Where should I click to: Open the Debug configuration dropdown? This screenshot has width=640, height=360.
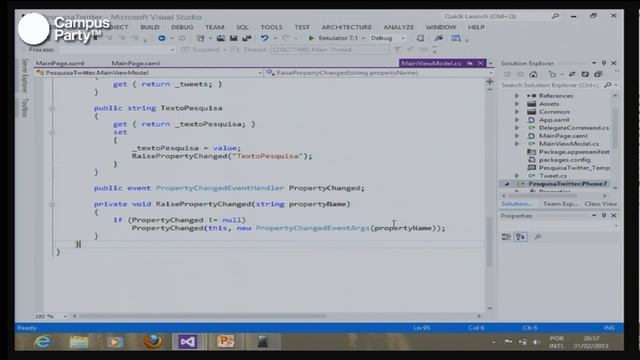tap(403, 38)
